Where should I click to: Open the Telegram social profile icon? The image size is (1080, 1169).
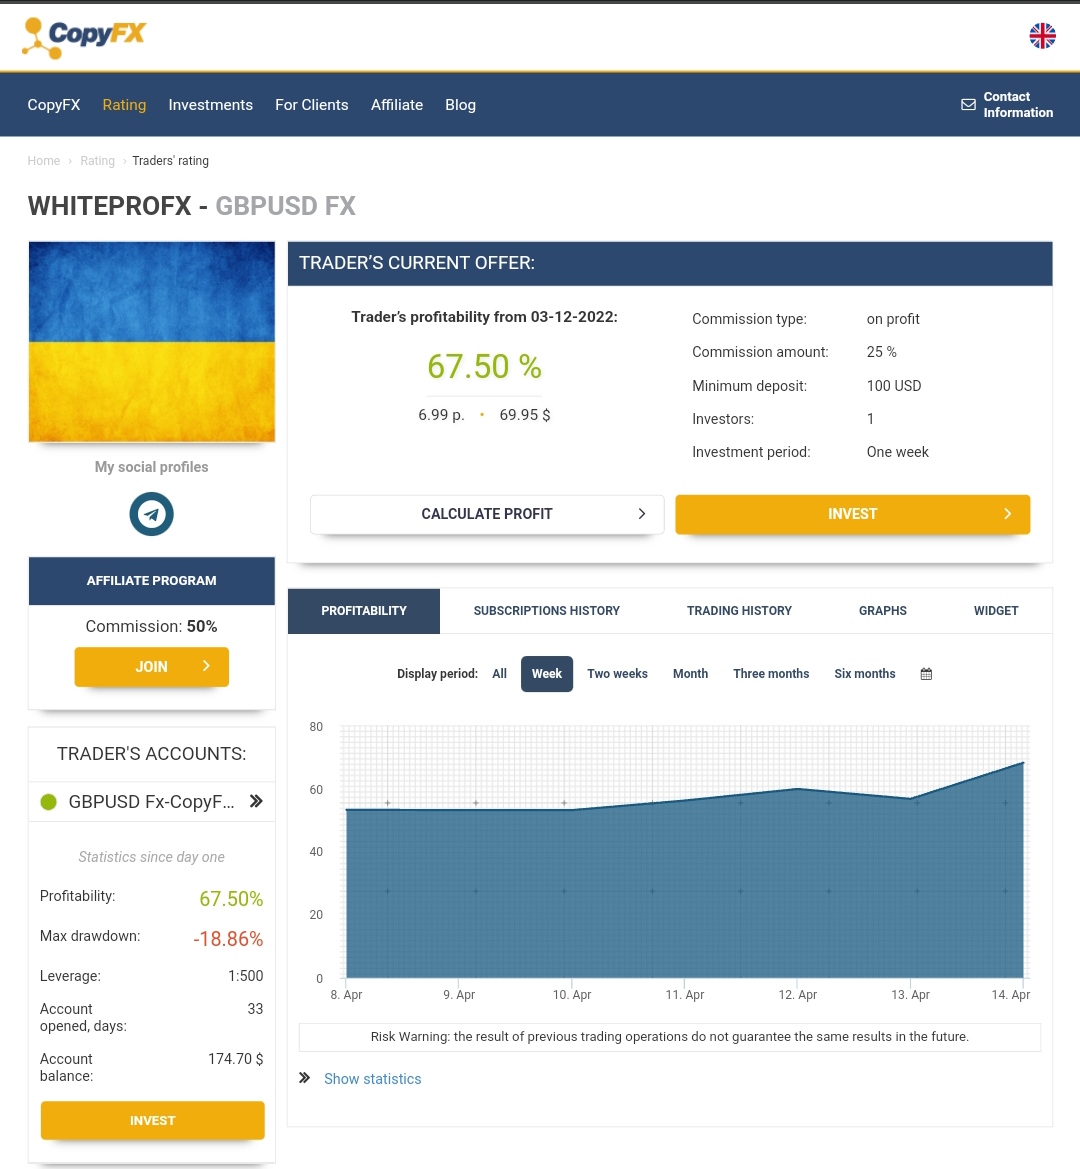(151, 514)
